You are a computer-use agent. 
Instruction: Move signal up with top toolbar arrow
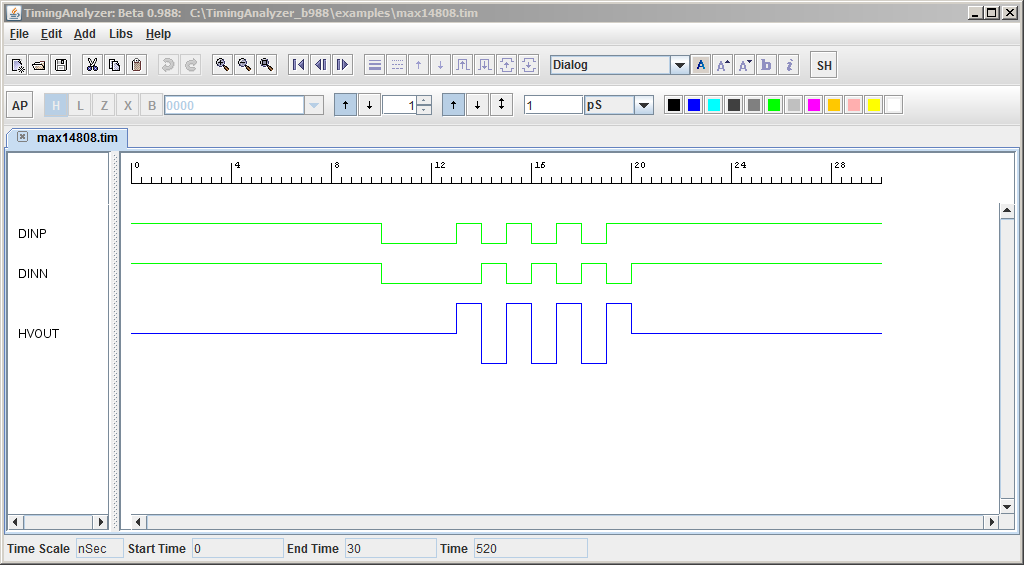tap(419, 65)
